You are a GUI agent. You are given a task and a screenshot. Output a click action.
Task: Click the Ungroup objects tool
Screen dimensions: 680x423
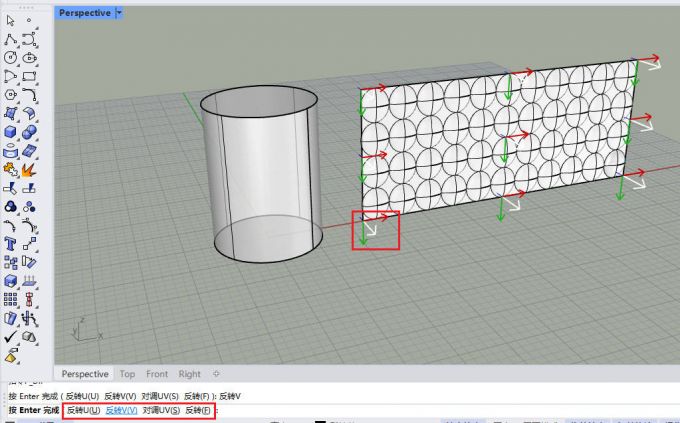click(29, 207)
